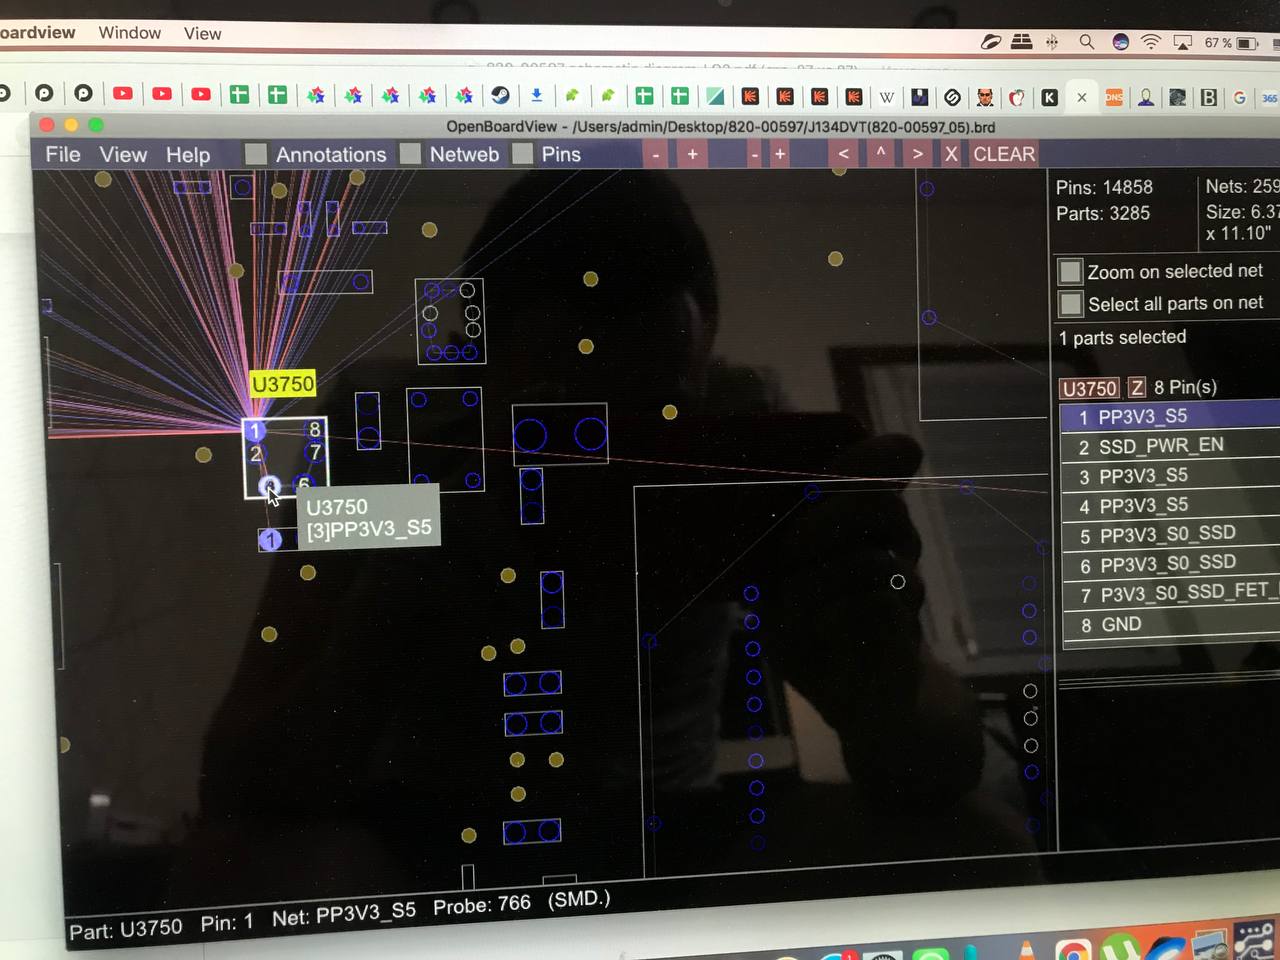The height and width of the screenshot is (960, 1280).
Task: Switch to the Steam browser tab
Action: click(x=500, y=95)
